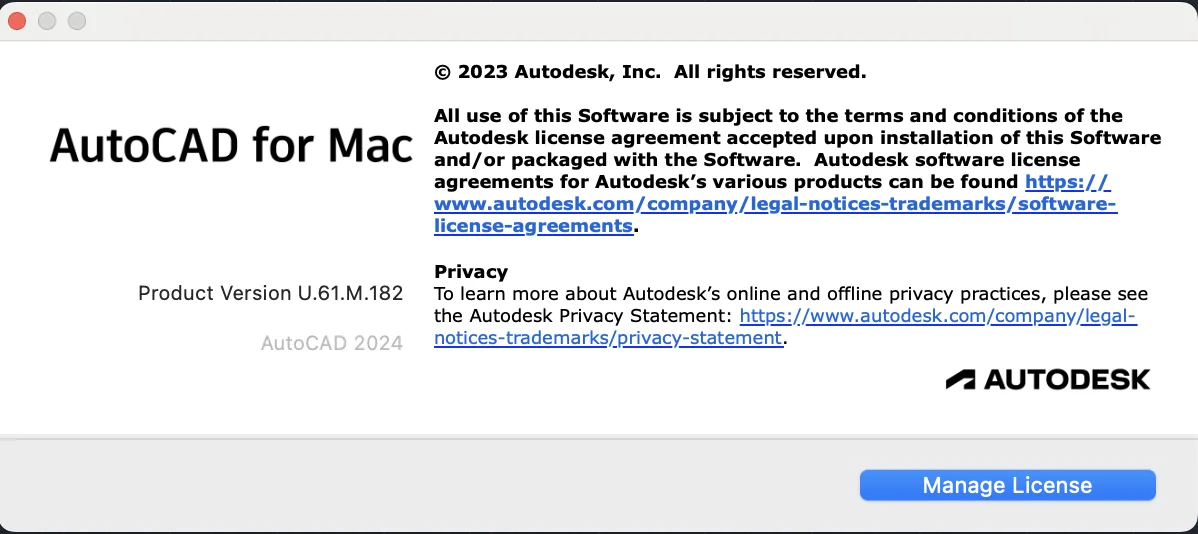Click the Autodesk logo symbol mark
The image size is (1198, 534).
pos(960,380)
